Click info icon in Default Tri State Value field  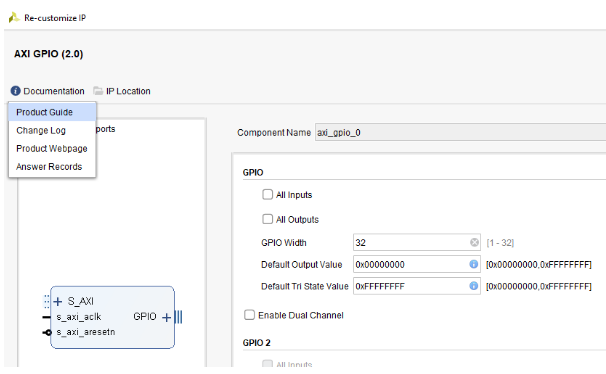coord(473,286)
